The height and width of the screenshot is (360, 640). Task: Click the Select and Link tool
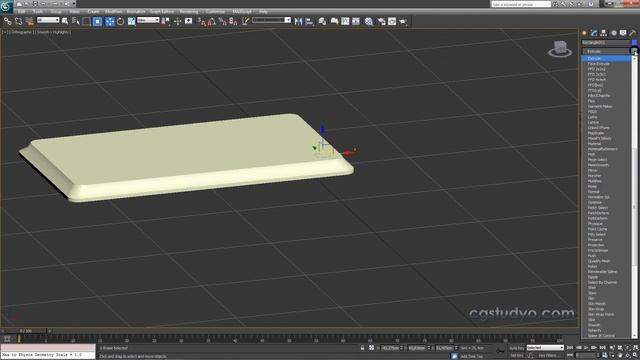[x=7, y=21]
